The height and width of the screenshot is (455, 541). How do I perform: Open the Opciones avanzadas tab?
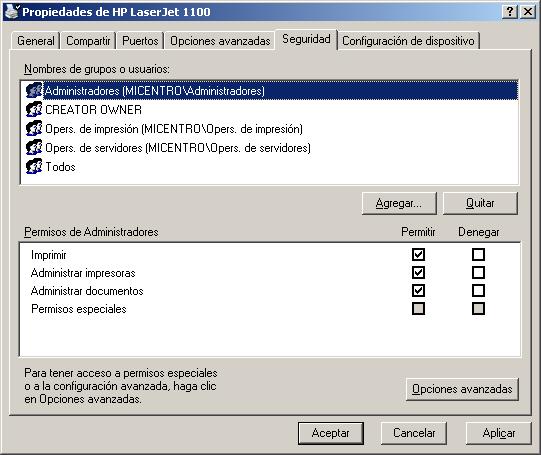point(220,41)
